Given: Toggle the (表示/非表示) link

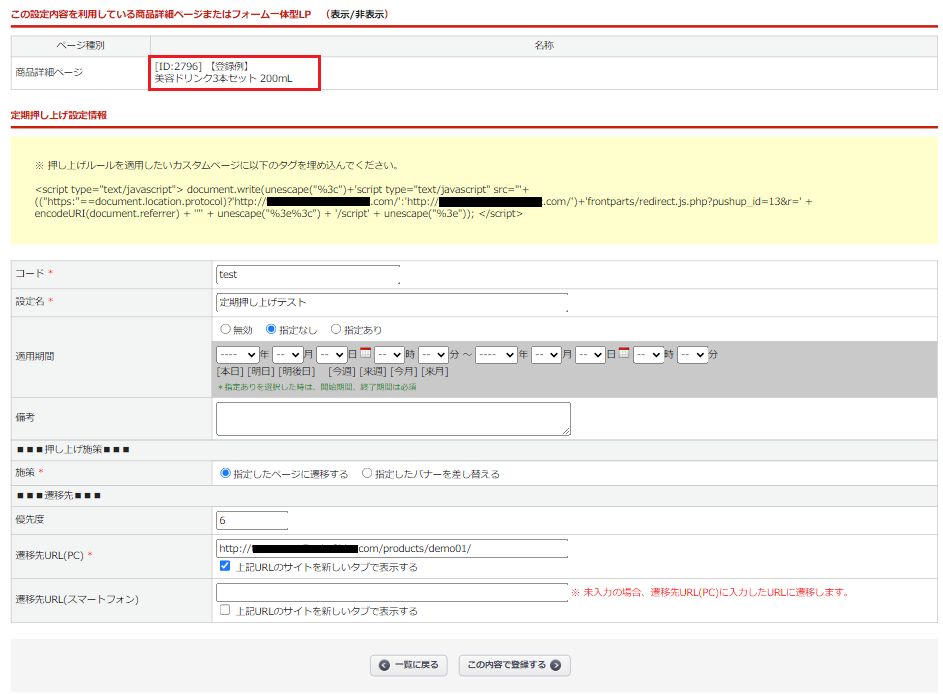Looking at the screenshot, I should [357, 14].
